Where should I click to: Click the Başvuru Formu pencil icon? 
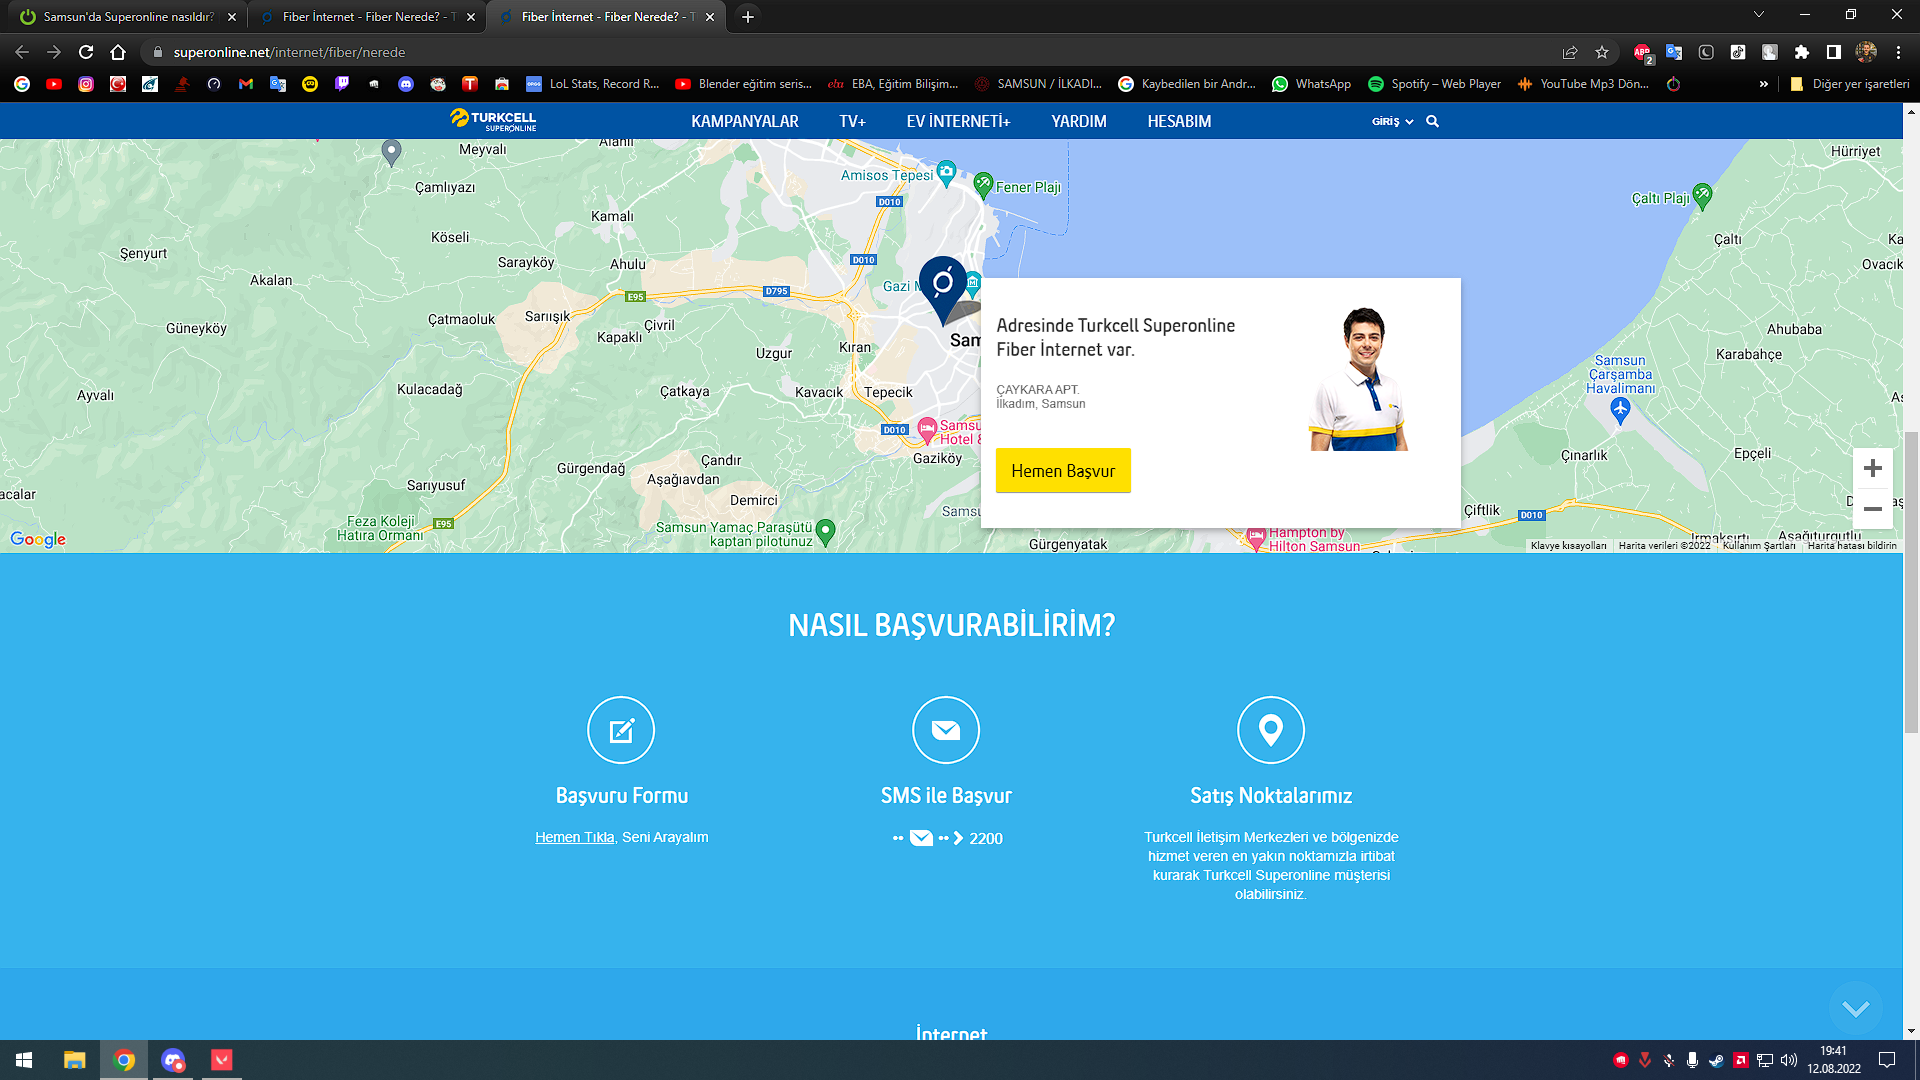click(x=621, y=731)
